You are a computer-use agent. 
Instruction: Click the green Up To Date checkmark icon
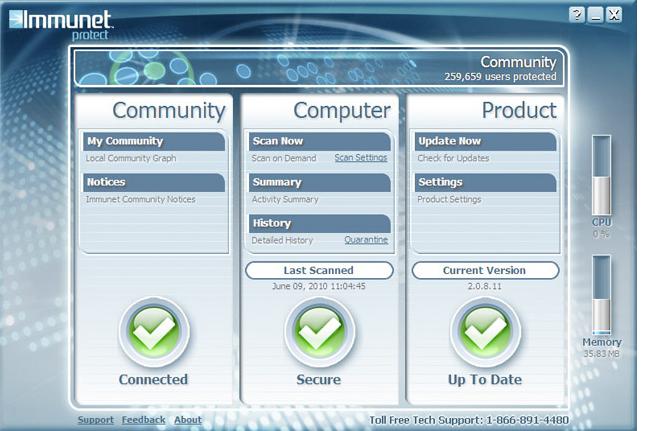click(485, 332)
